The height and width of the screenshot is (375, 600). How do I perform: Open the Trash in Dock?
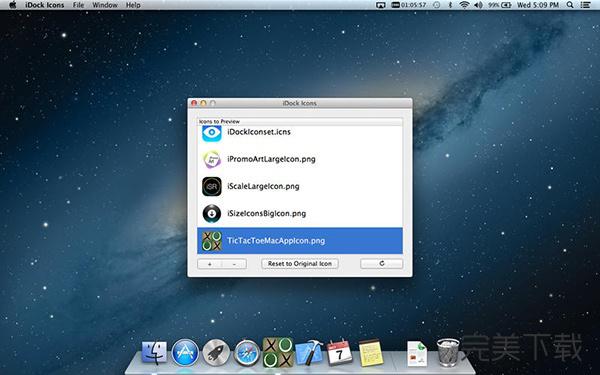click(448, 352)
